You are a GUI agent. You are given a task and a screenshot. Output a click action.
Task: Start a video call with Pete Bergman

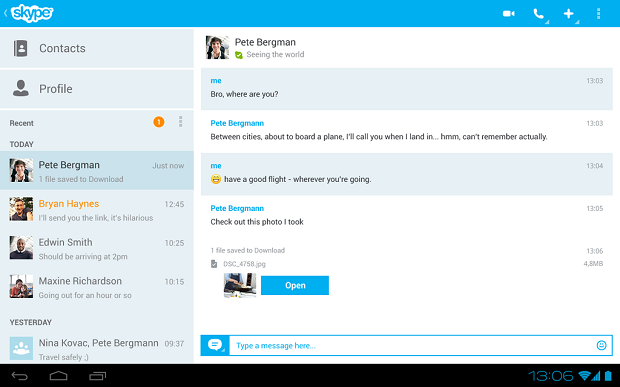(x=508, y=14)
